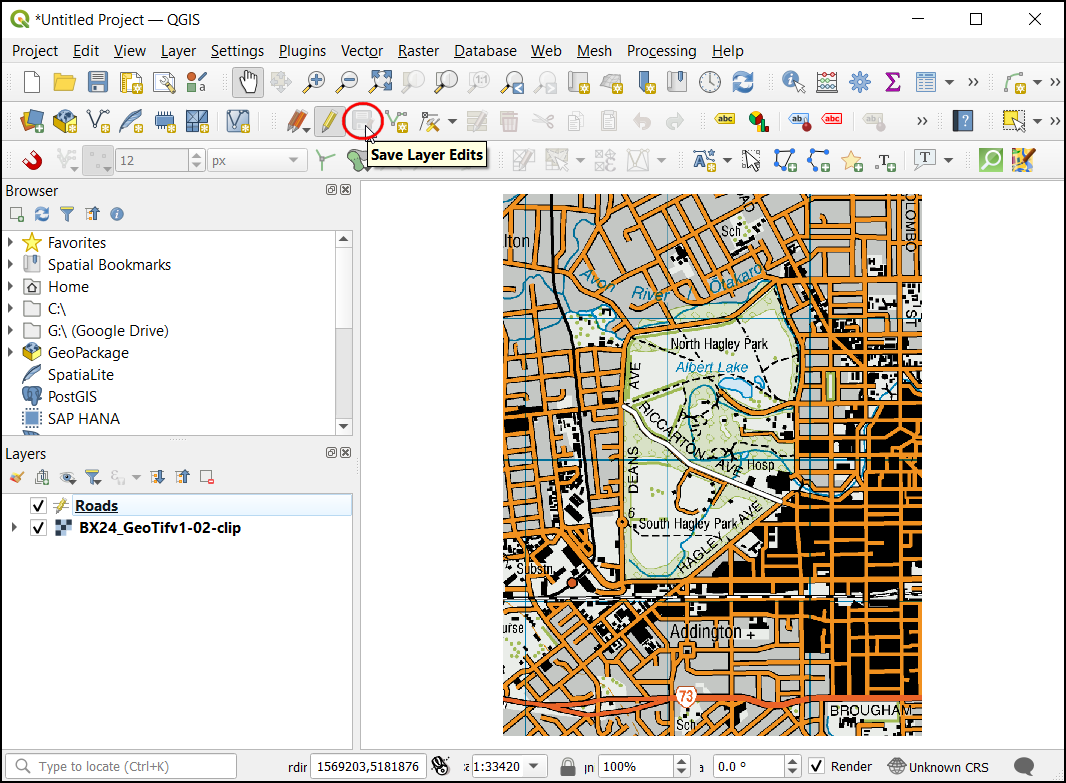Expand the Favorites item in Browser
Image resolution: width=1066 pixels, height=783 pixels.
coord(11,243)
